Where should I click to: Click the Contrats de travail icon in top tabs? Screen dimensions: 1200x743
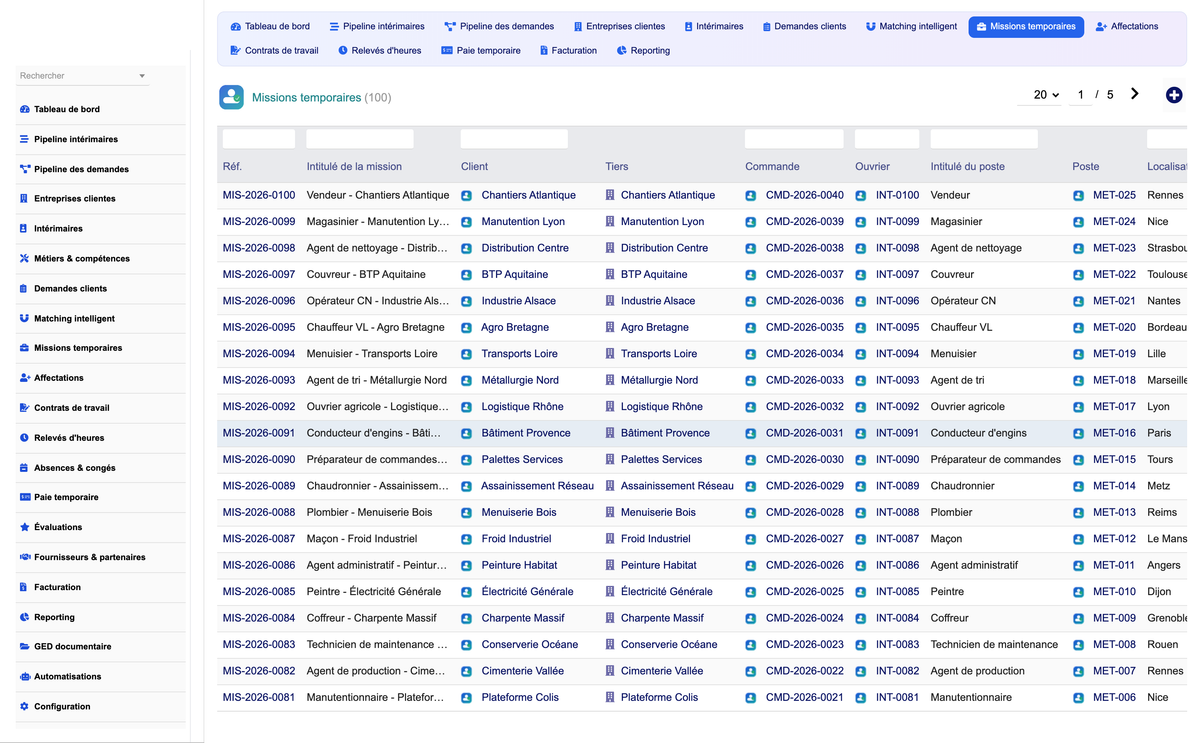coord(235,50)
